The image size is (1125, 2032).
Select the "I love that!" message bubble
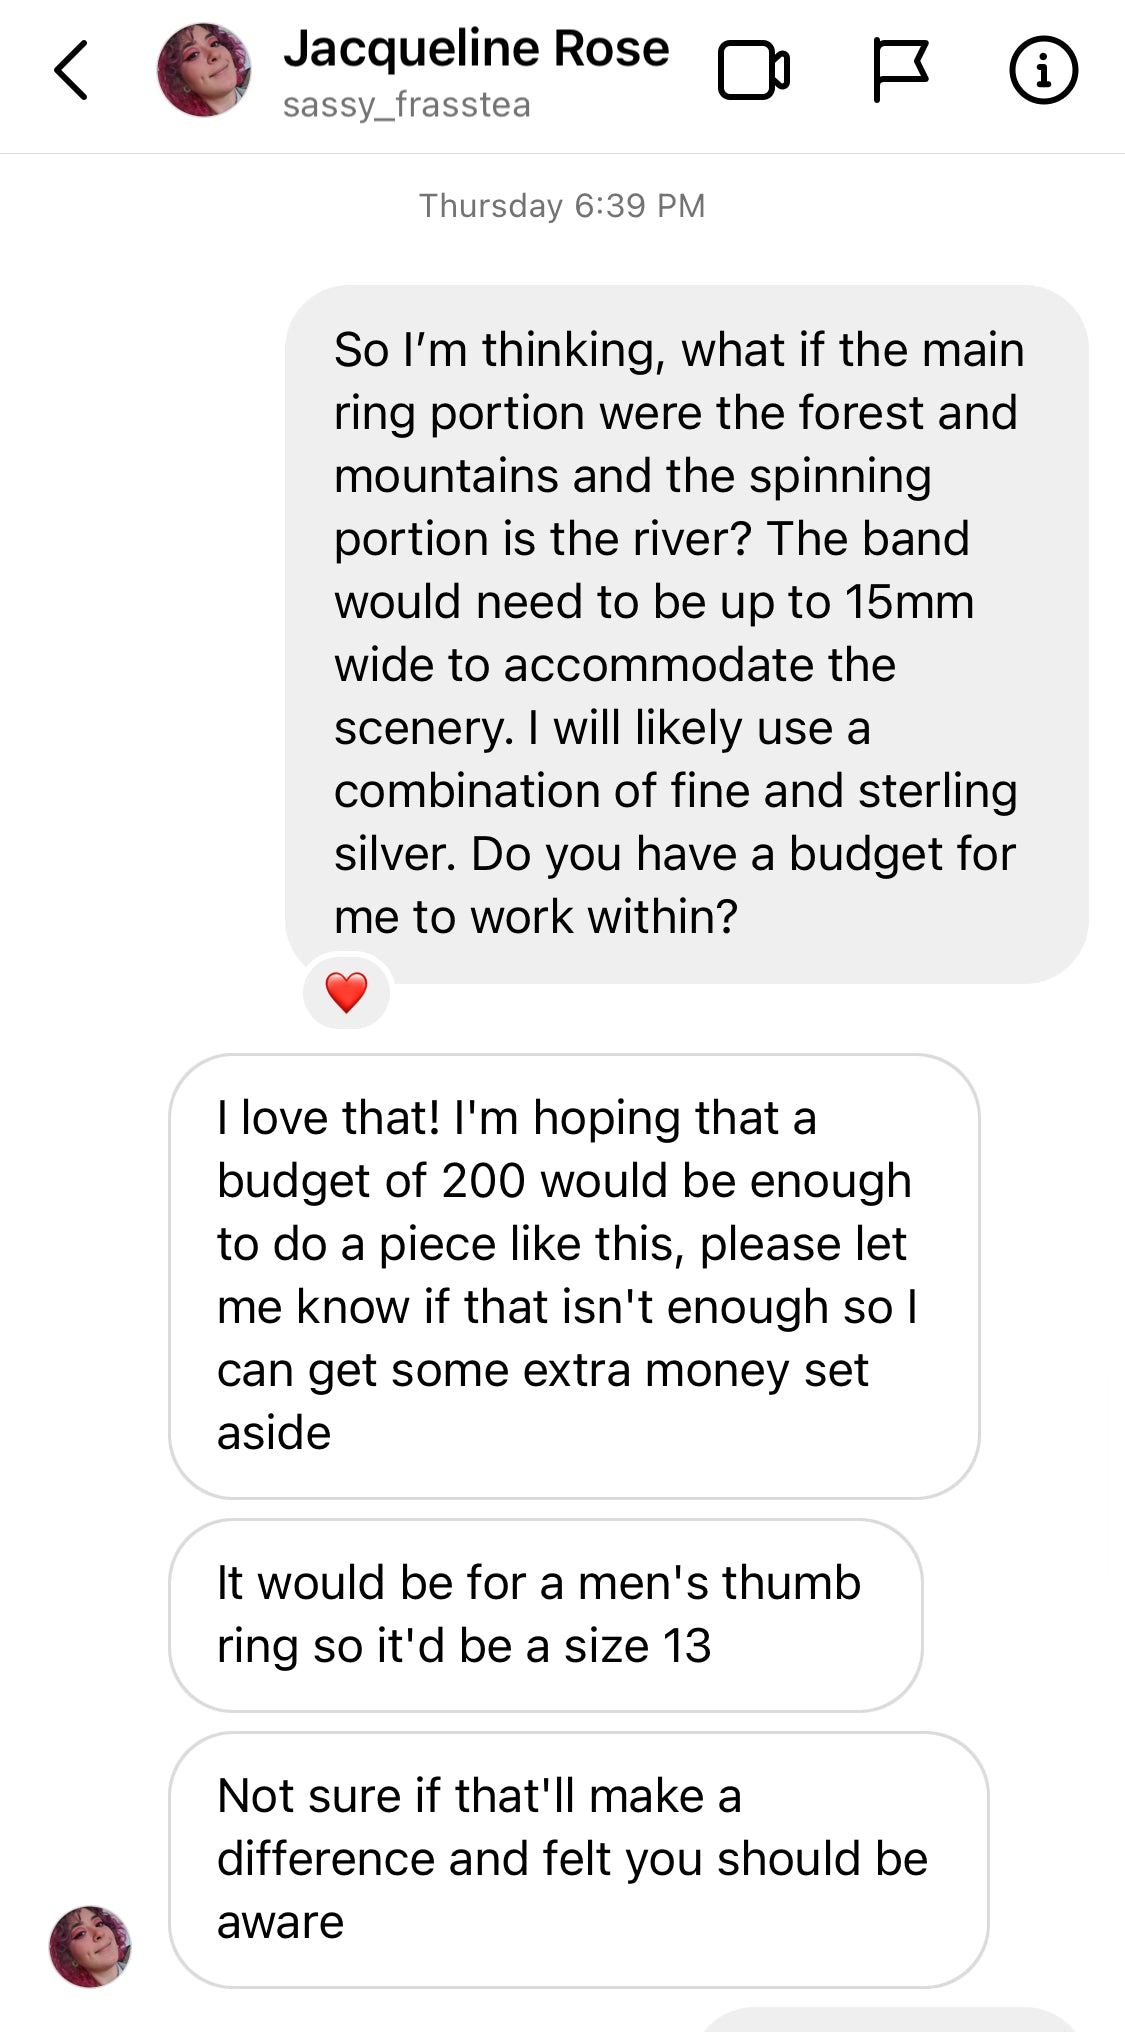[573, 1275]
